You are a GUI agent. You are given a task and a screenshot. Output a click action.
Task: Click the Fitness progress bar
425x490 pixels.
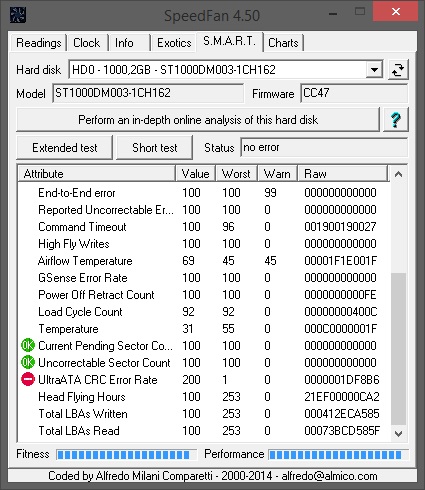(x=126, y=455)
